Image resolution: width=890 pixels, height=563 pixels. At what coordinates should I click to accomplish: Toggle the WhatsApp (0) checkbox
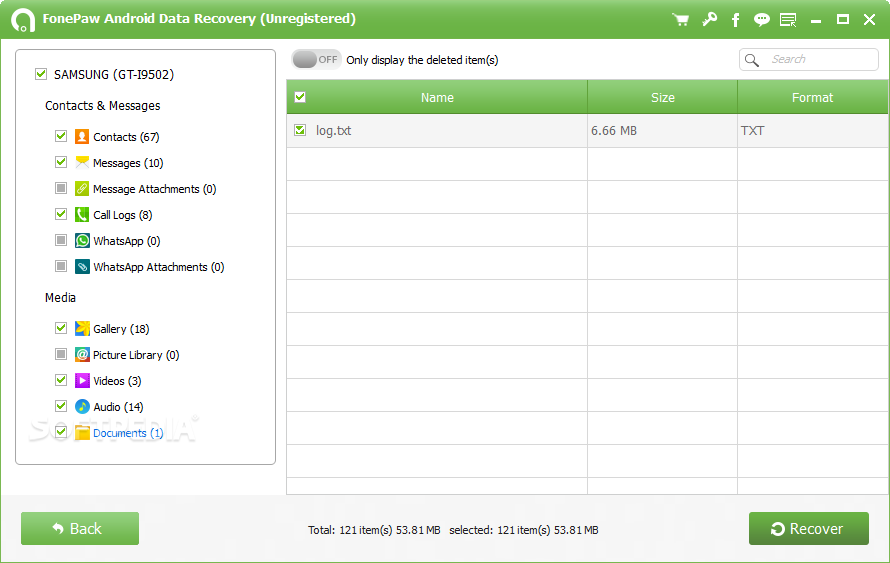(61, 240)
